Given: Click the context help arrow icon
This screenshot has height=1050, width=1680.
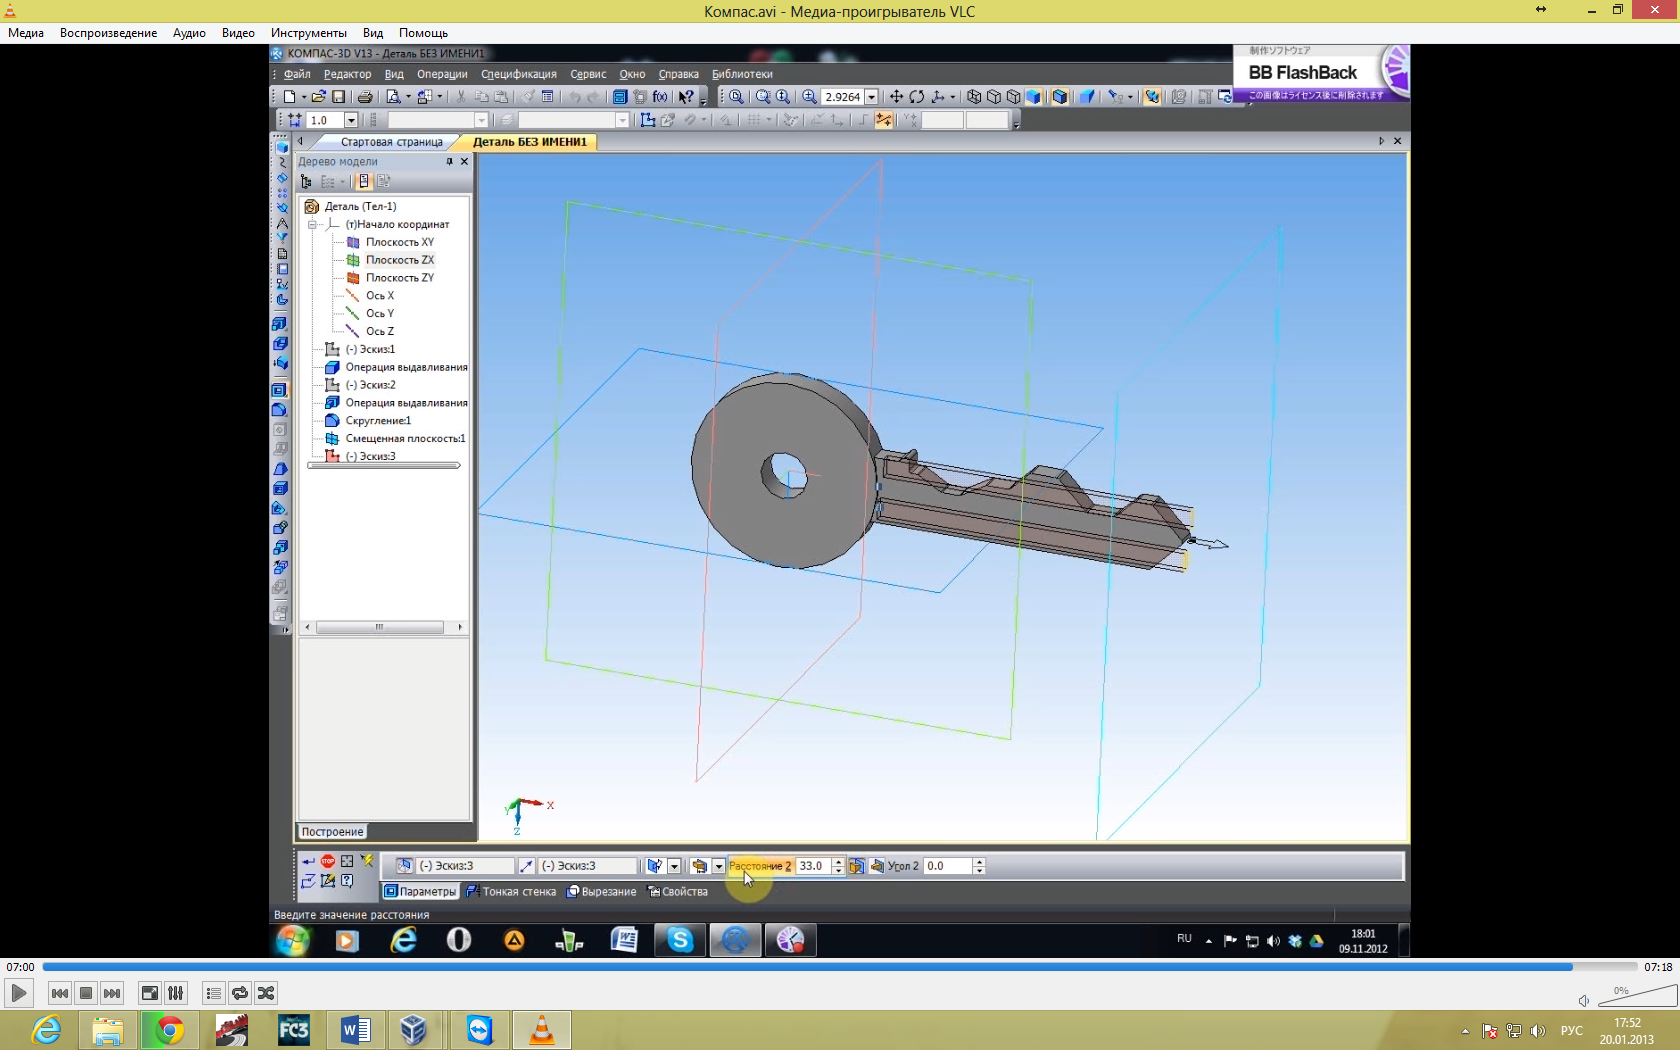Looking at the screenshot, I should 686,97.
